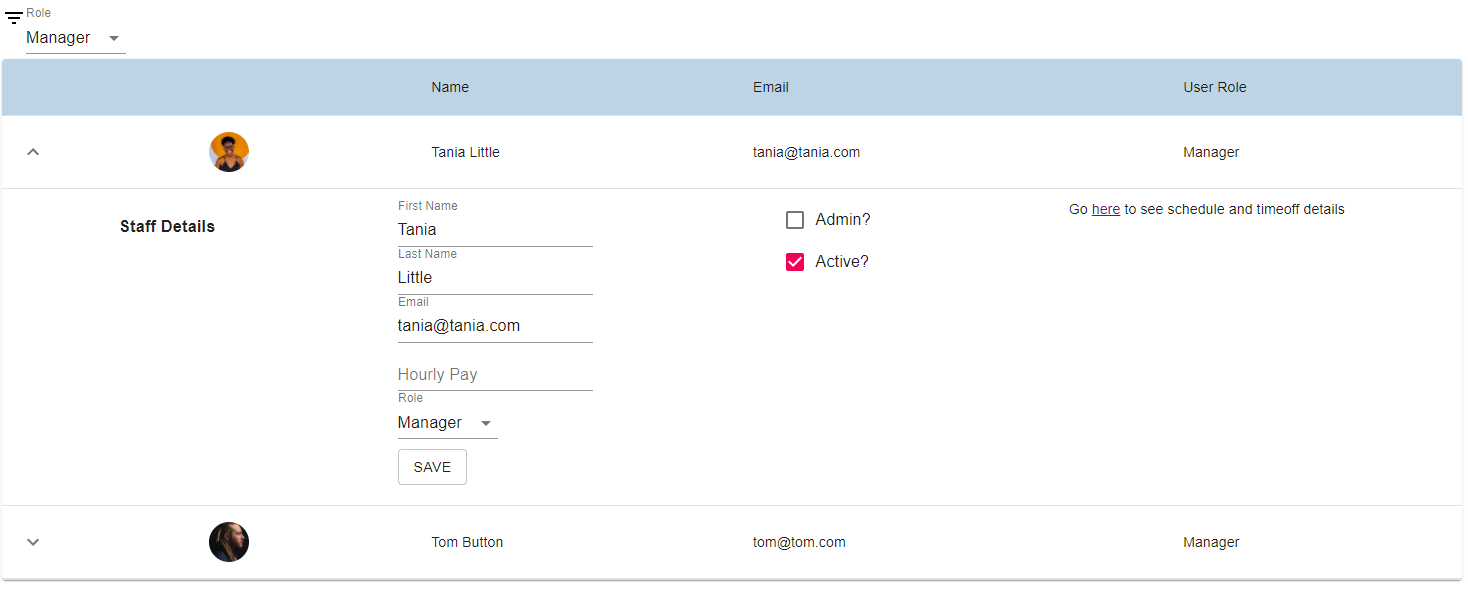Click the filter list icon beside Role
Viewport: 1468px width, 589px height.
point(14,18)
